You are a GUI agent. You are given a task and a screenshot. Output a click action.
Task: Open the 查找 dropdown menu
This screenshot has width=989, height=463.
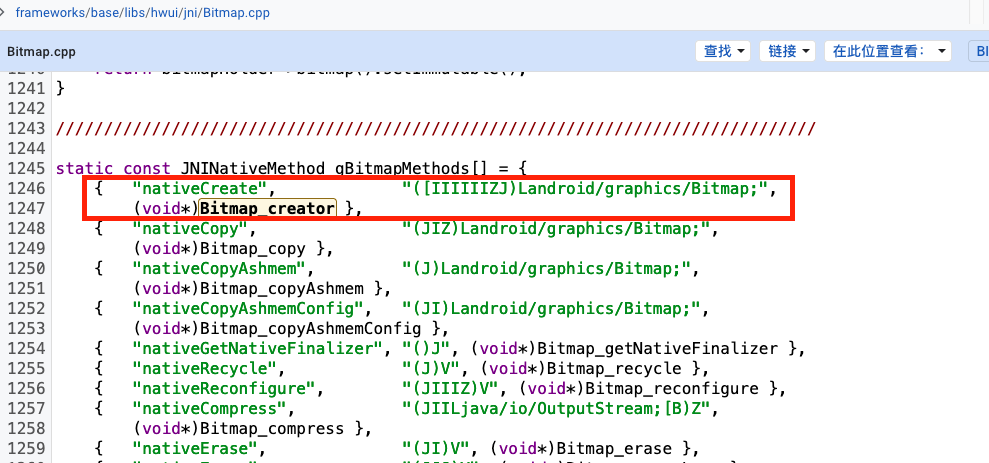click(x=723, y=51)
